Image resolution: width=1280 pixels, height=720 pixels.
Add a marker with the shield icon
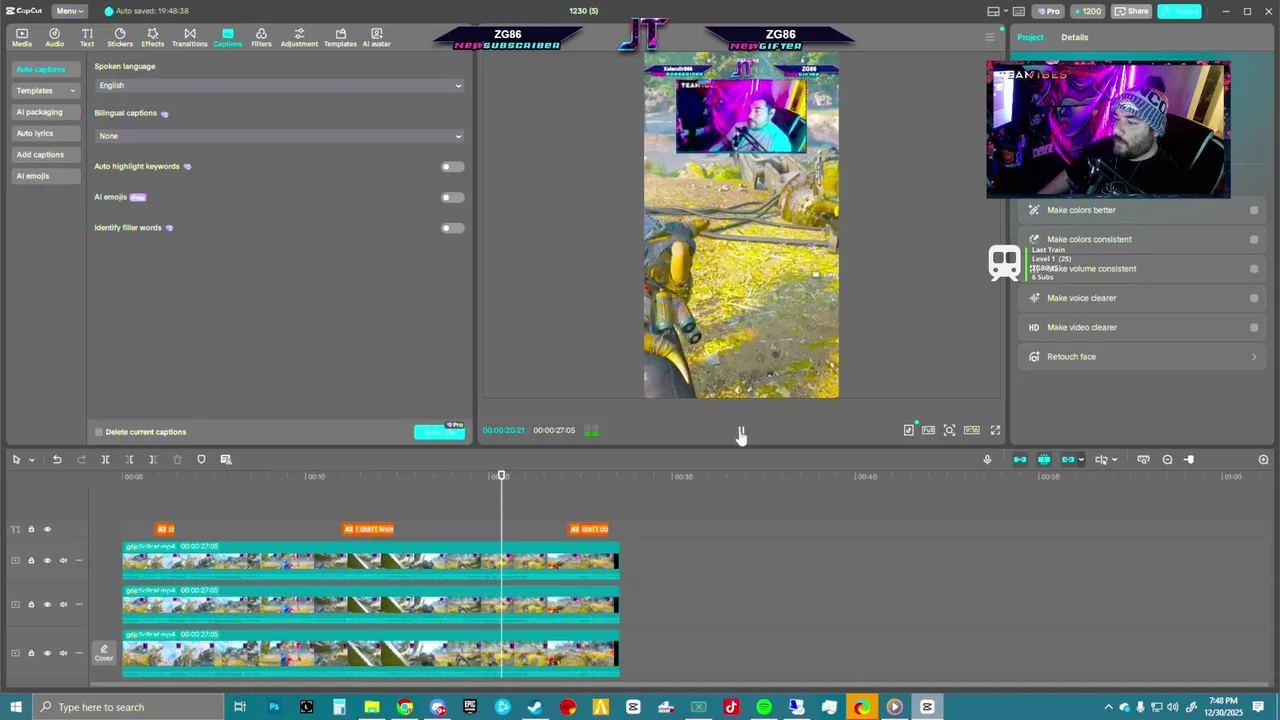[201, 459]
